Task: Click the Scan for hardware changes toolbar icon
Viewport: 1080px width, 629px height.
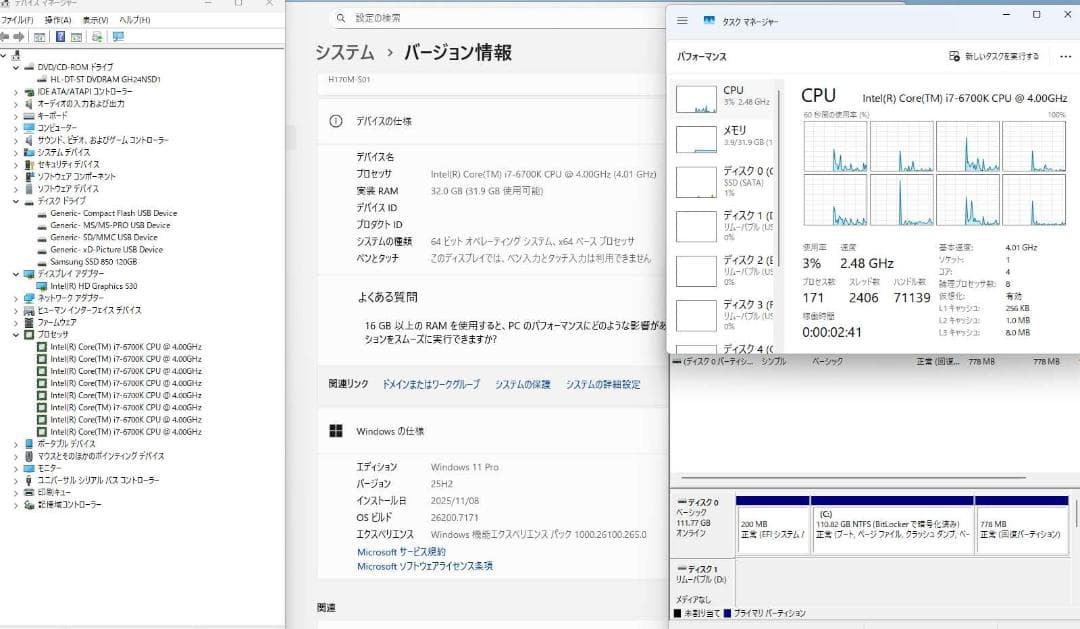Action: tap(97, 36)
